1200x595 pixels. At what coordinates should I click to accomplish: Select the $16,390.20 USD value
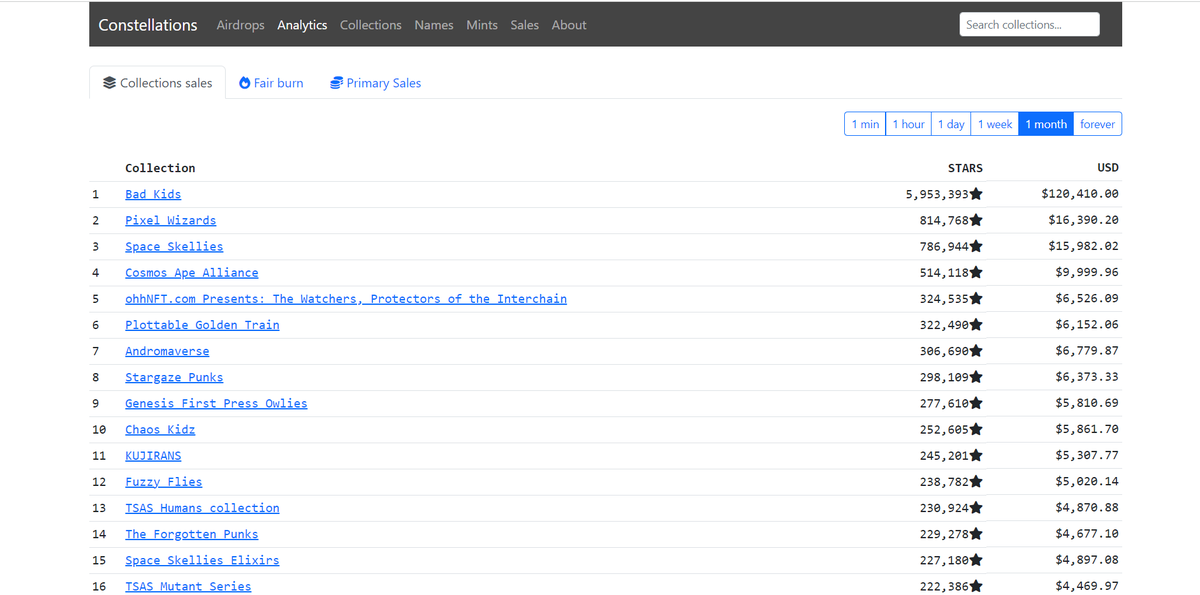click(1084, 220)
